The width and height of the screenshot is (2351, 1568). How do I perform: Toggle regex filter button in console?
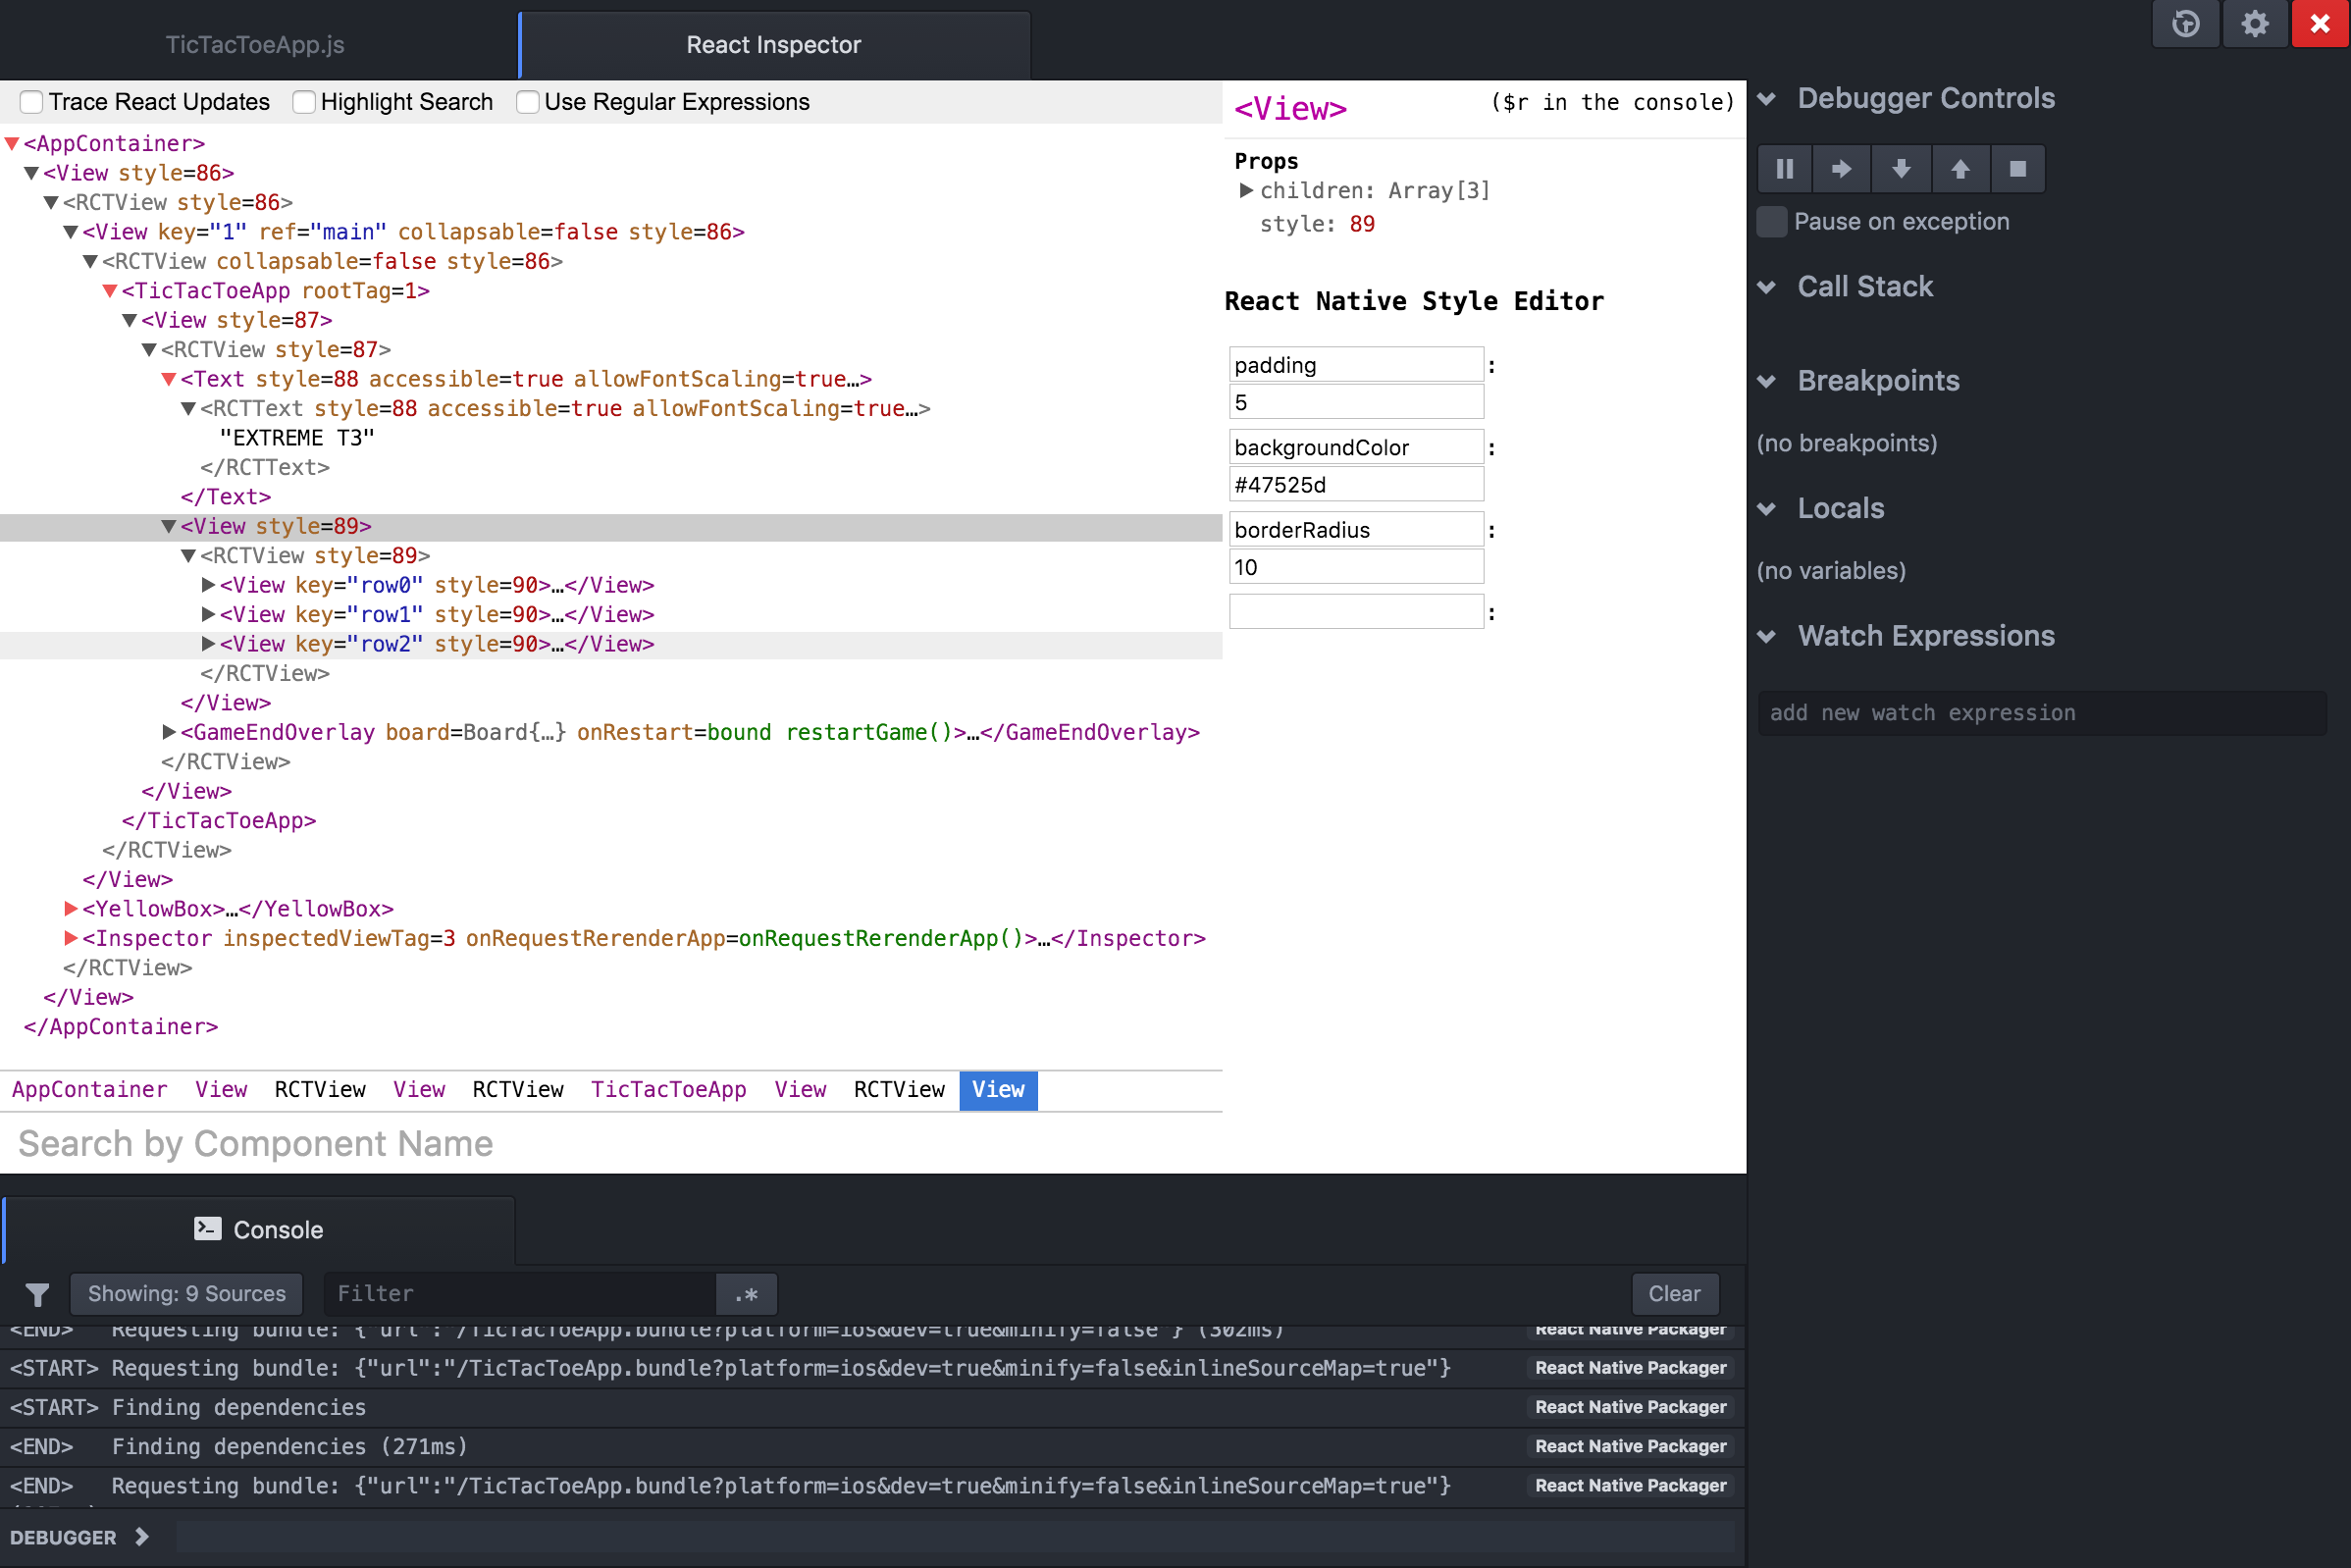(x=746, y=1294)
